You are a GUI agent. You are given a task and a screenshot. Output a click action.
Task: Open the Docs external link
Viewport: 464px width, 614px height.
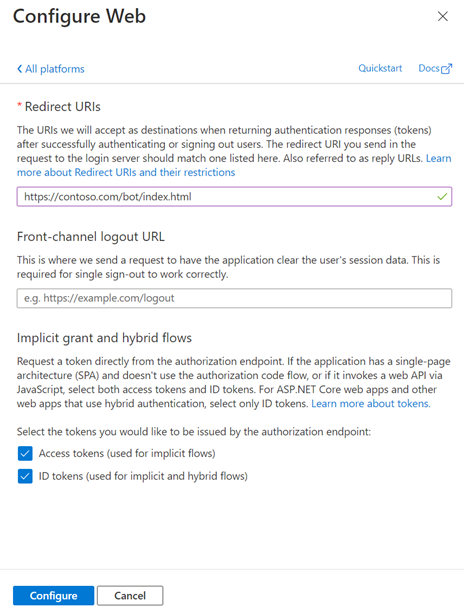435,69
